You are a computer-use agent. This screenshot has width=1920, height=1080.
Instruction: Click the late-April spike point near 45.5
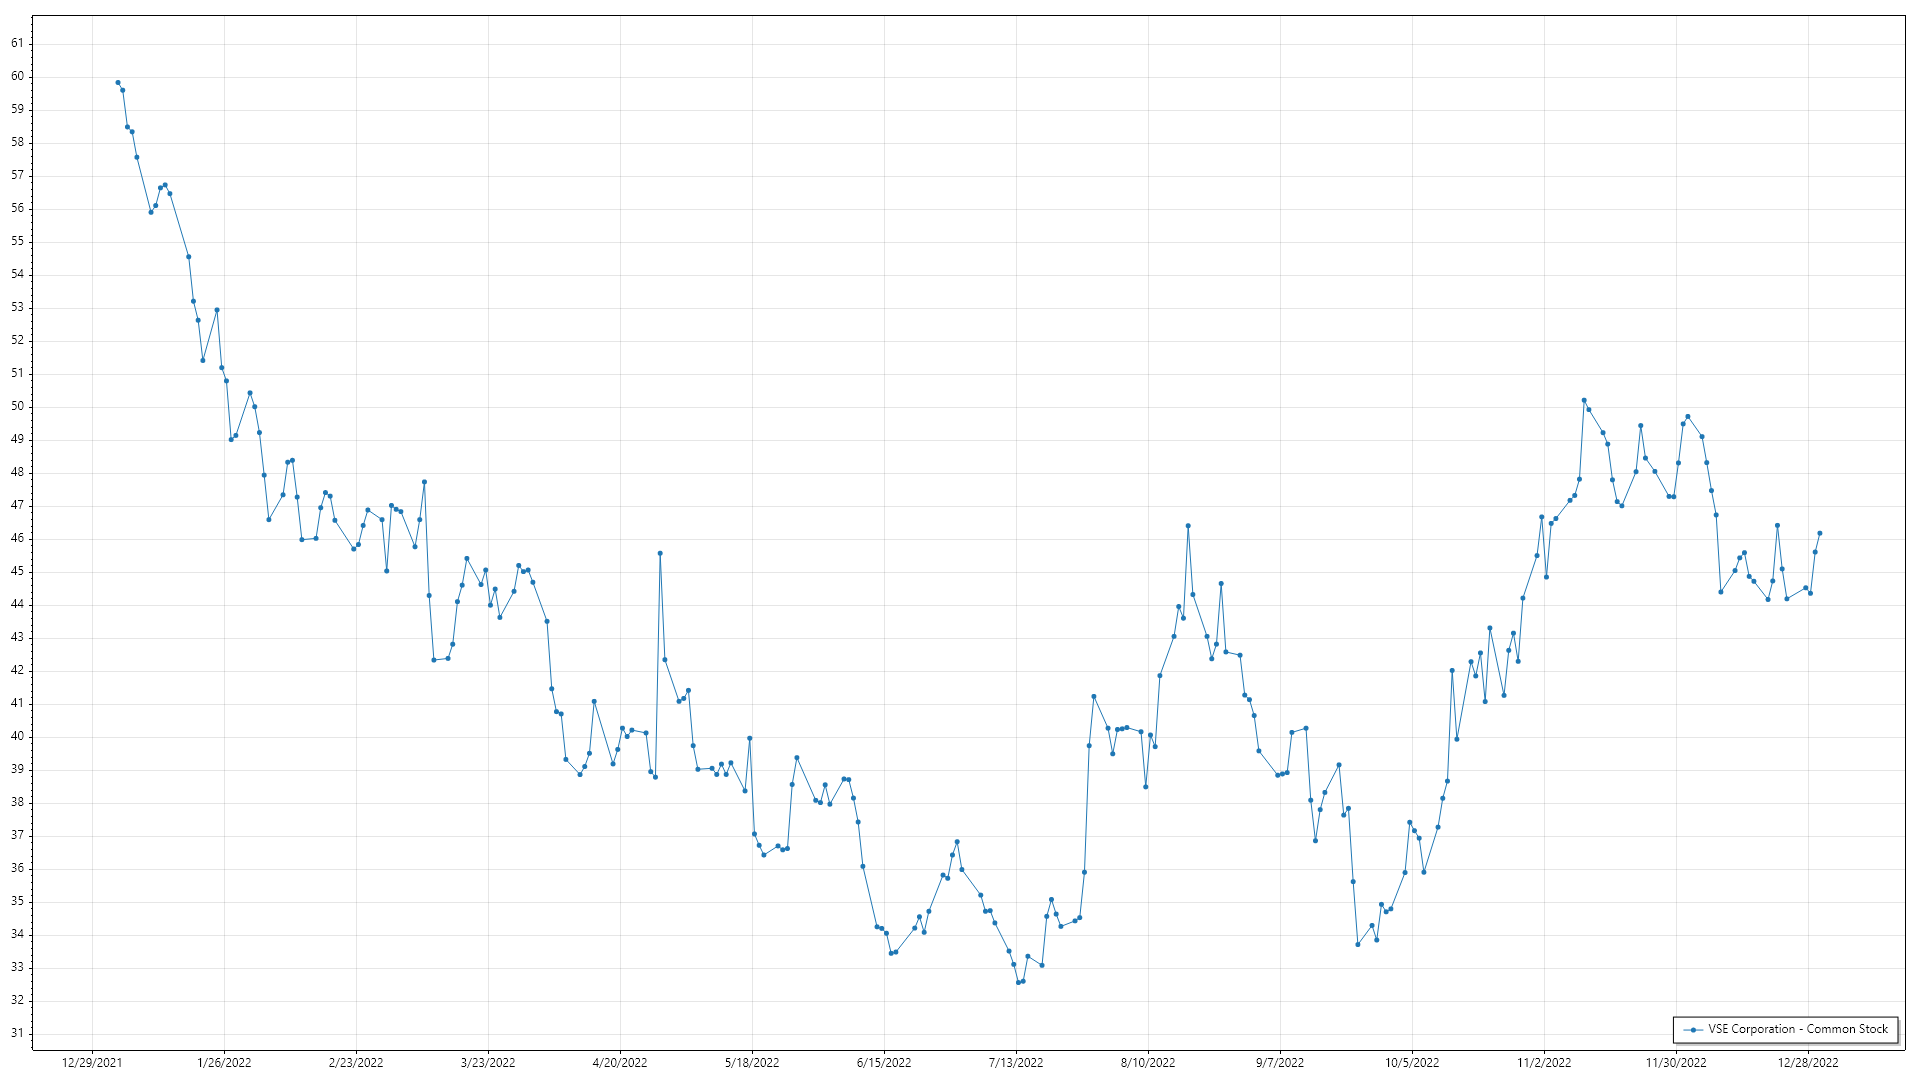pyautogui.click(x=660, y=553)
